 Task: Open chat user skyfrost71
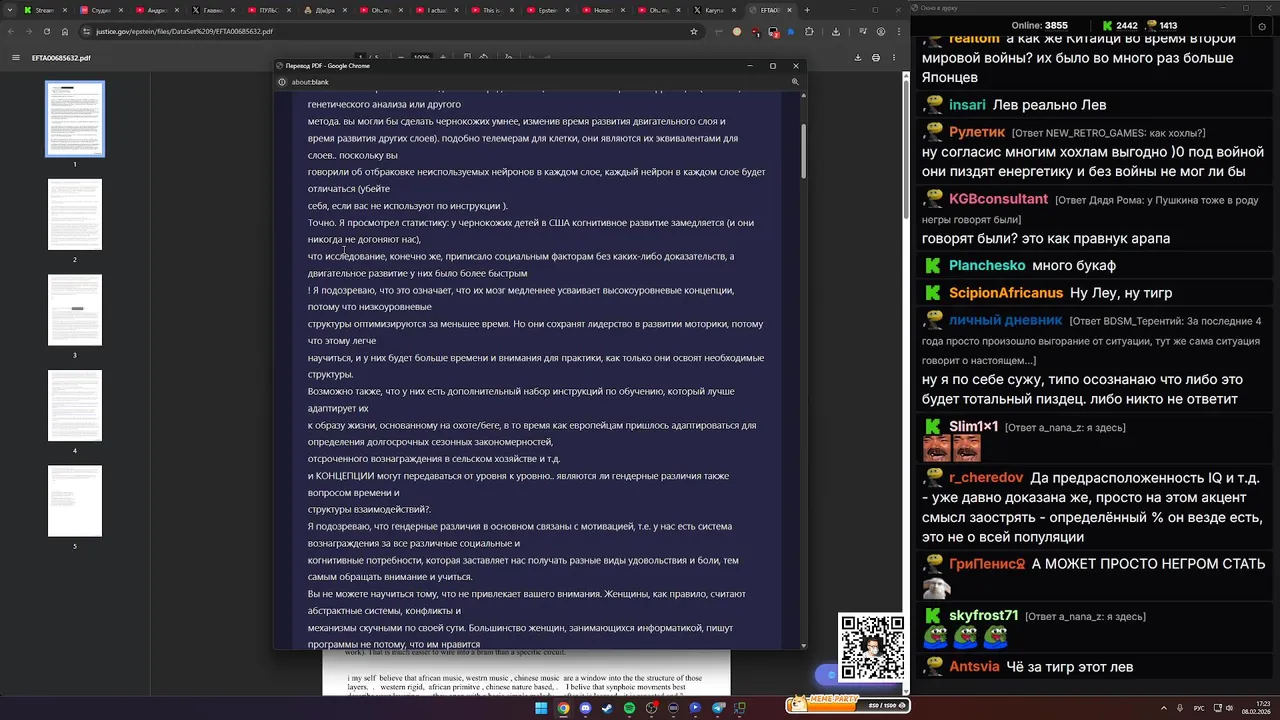pyautogui.click(x=984, y=616)
